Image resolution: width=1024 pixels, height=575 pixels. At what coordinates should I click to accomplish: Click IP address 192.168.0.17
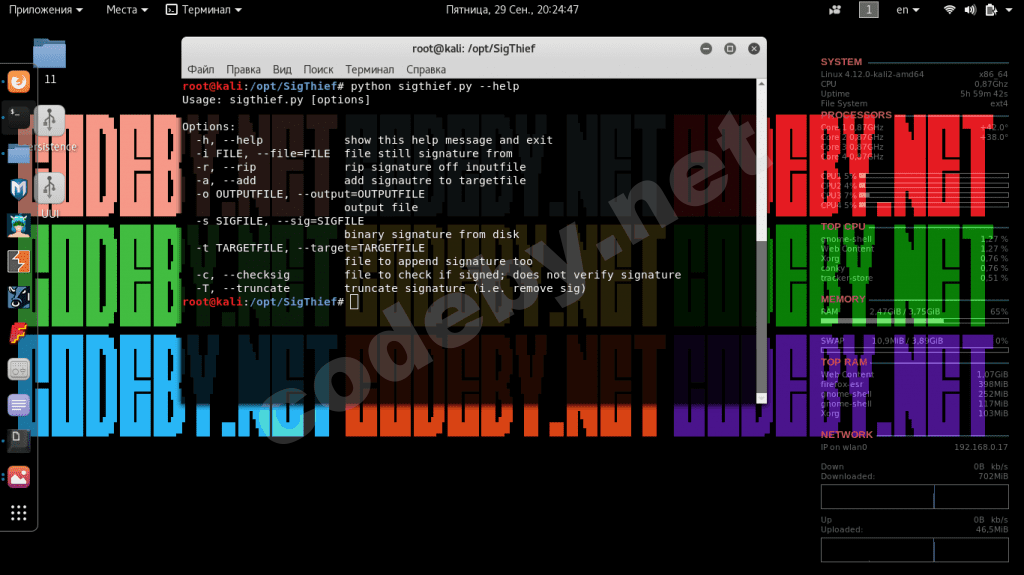(981, 448)
